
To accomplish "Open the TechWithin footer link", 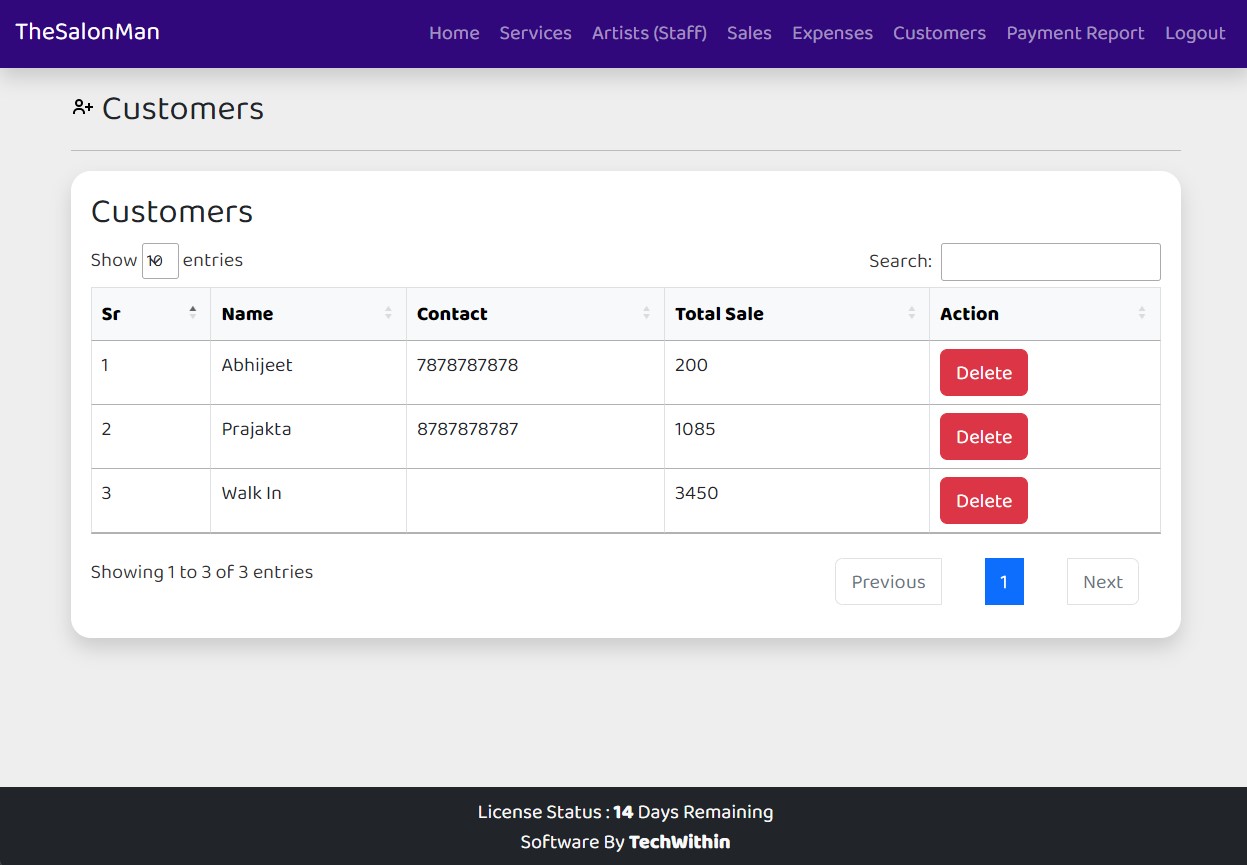I will point(679,842).
